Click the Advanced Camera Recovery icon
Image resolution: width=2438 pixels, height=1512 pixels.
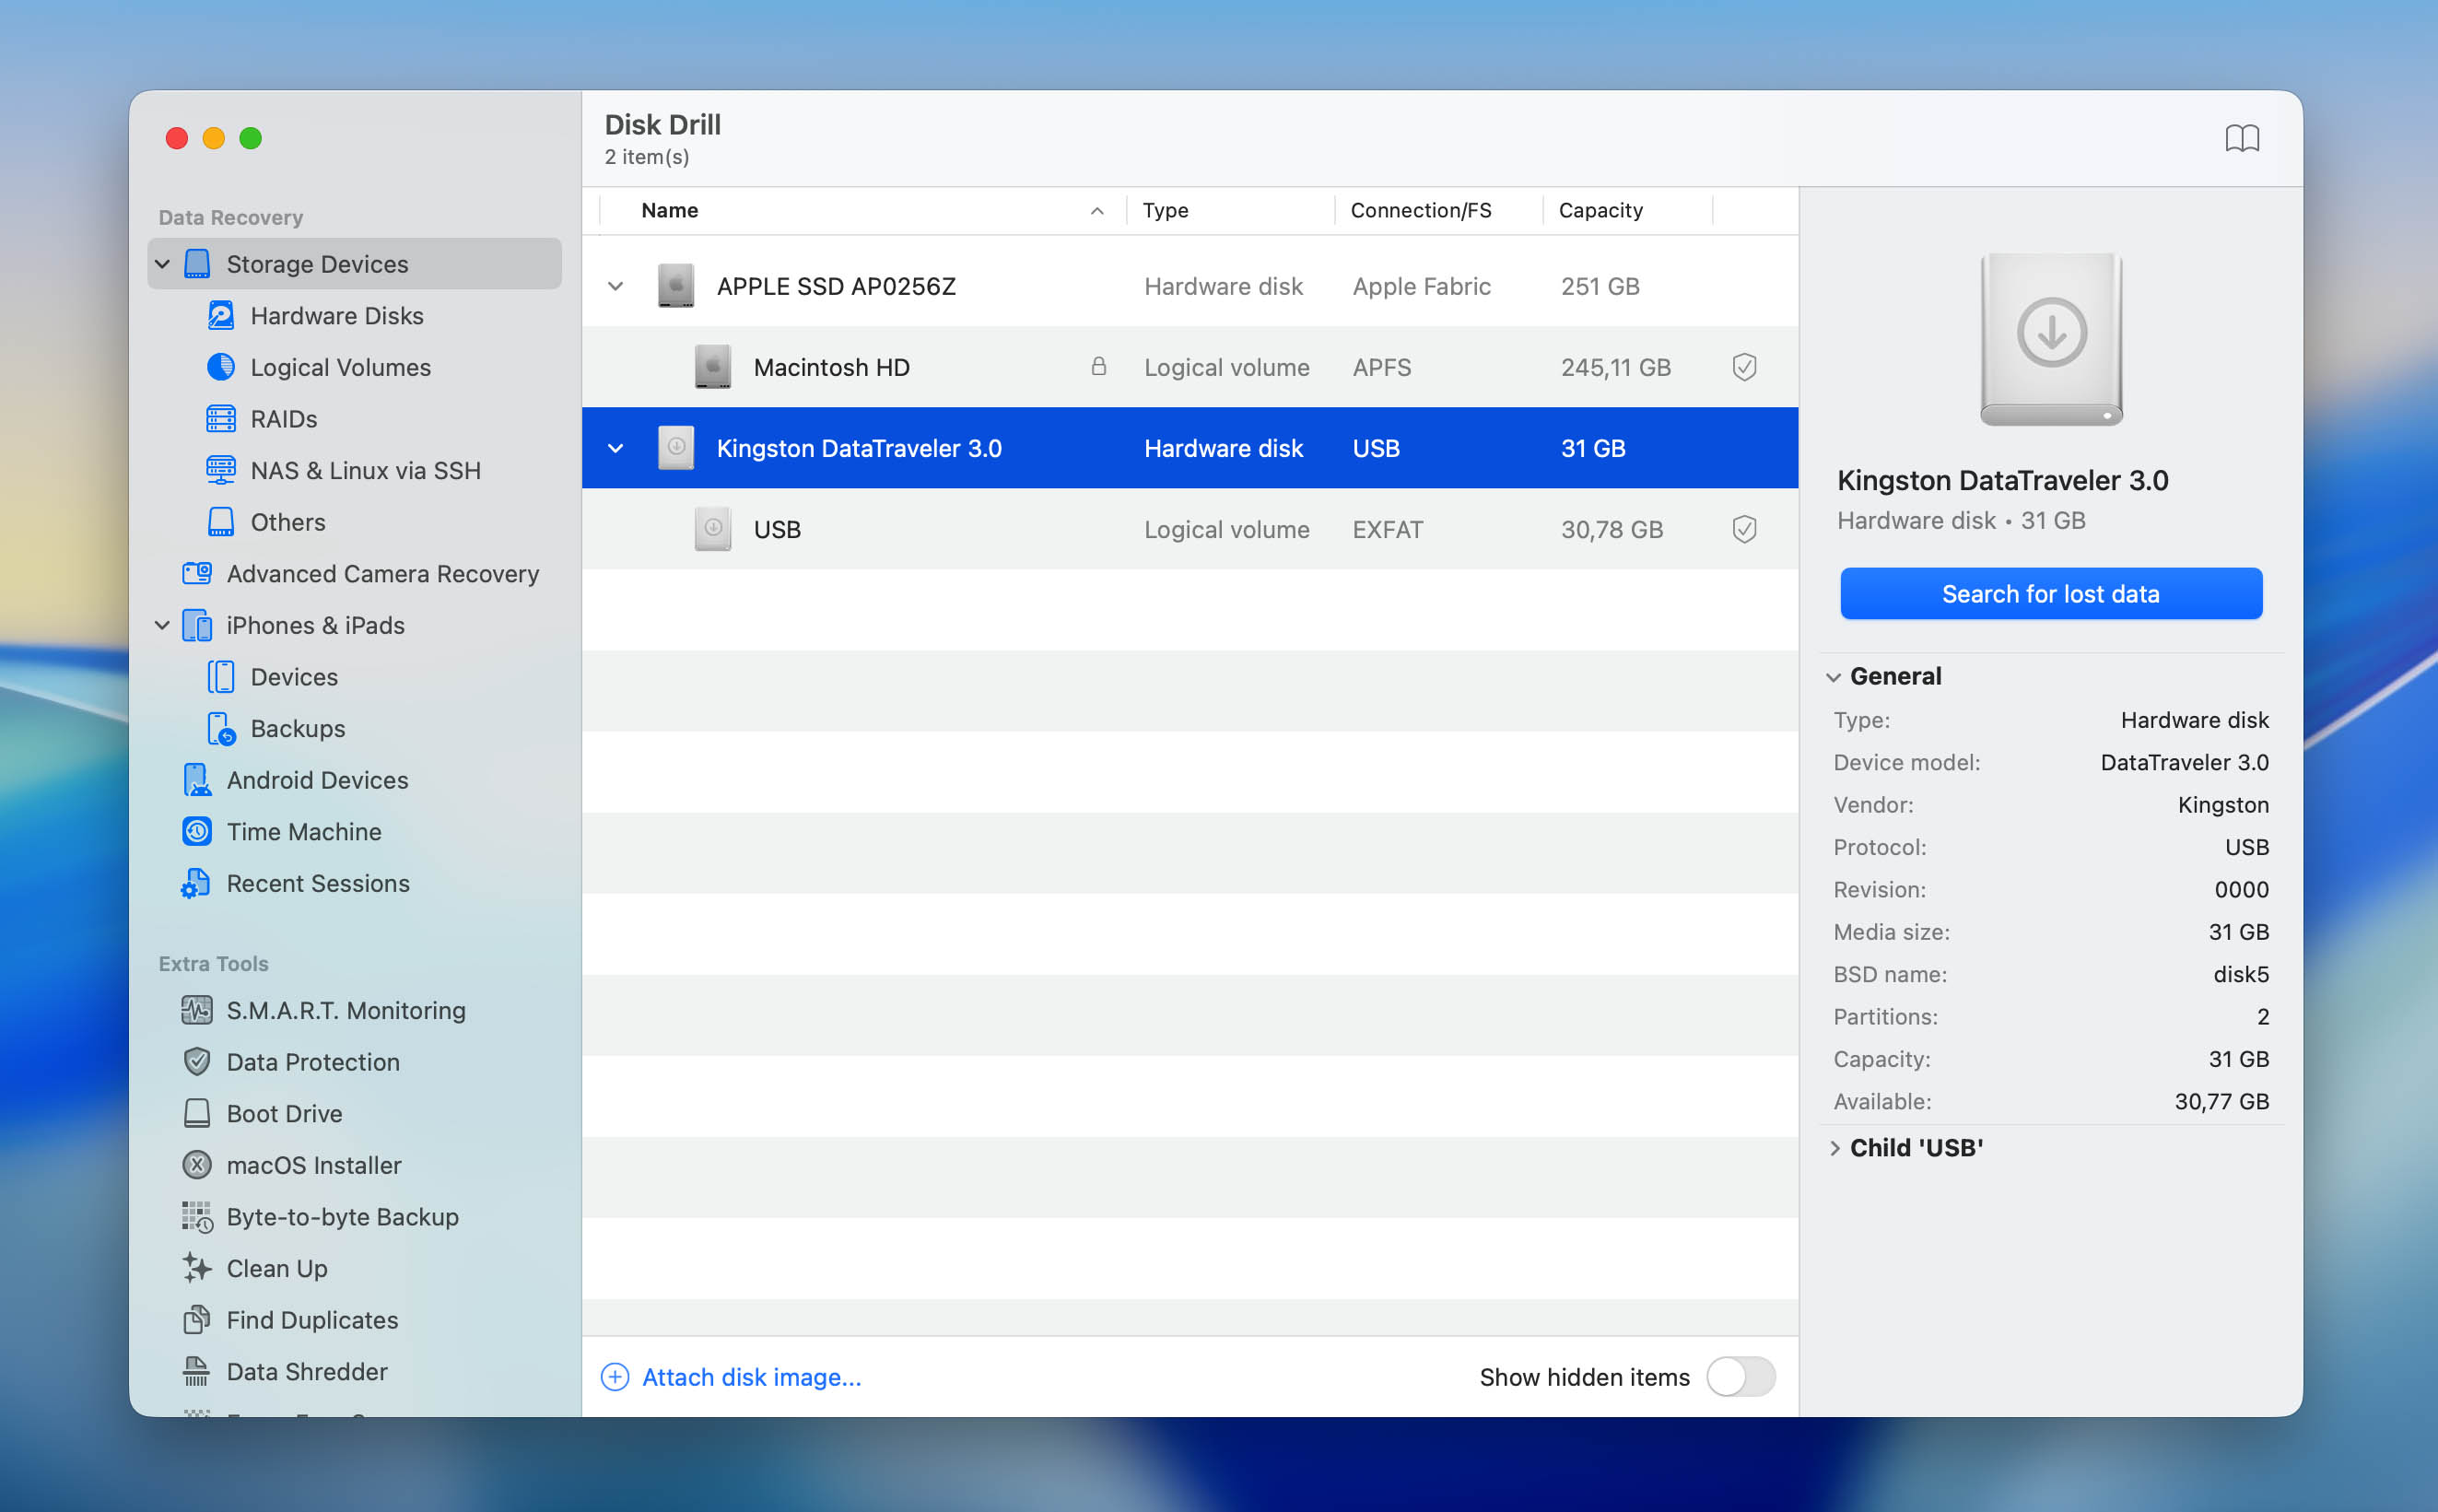(196, 573)
